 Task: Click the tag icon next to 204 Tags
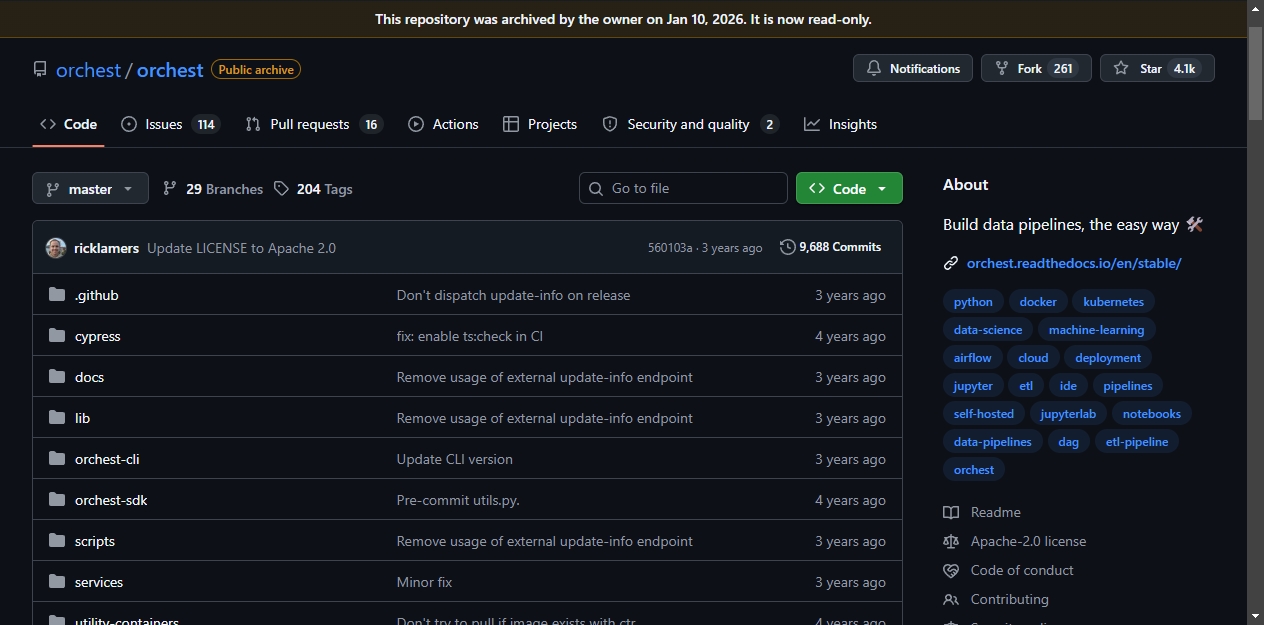pos(281,188)
